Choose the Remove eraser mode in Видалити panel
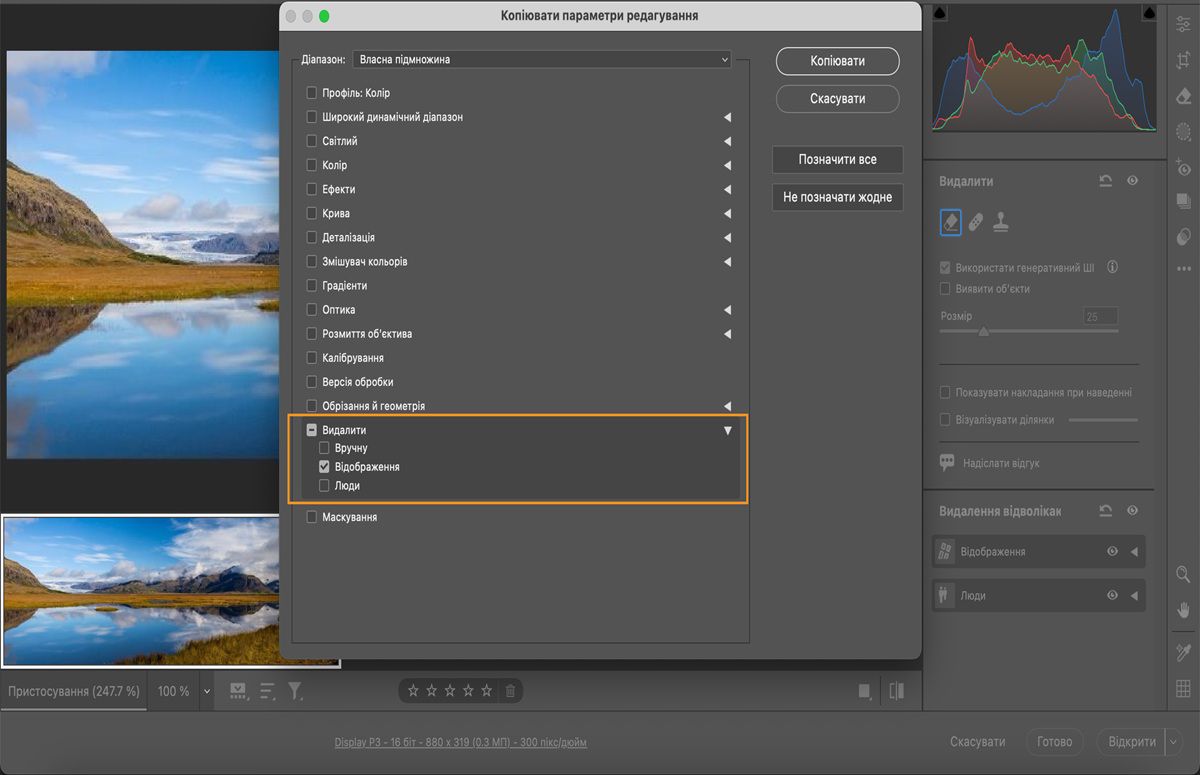This screenshot has height=775, width=1200. coord(950,222)
